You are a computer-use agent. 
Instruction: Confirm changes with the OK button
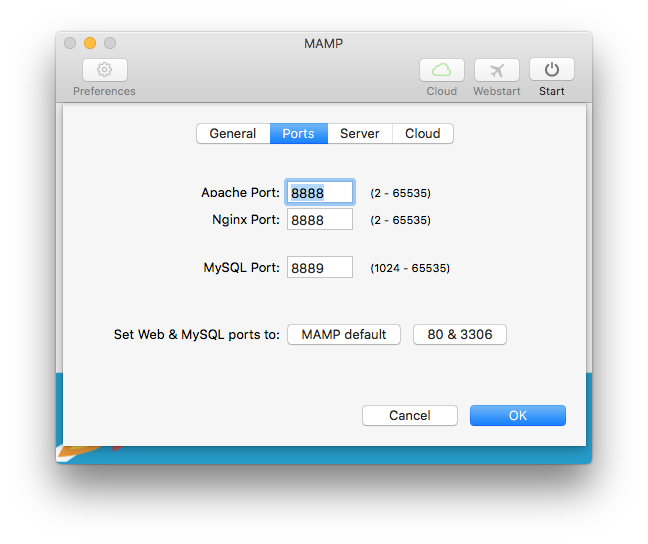click(518, 415)
